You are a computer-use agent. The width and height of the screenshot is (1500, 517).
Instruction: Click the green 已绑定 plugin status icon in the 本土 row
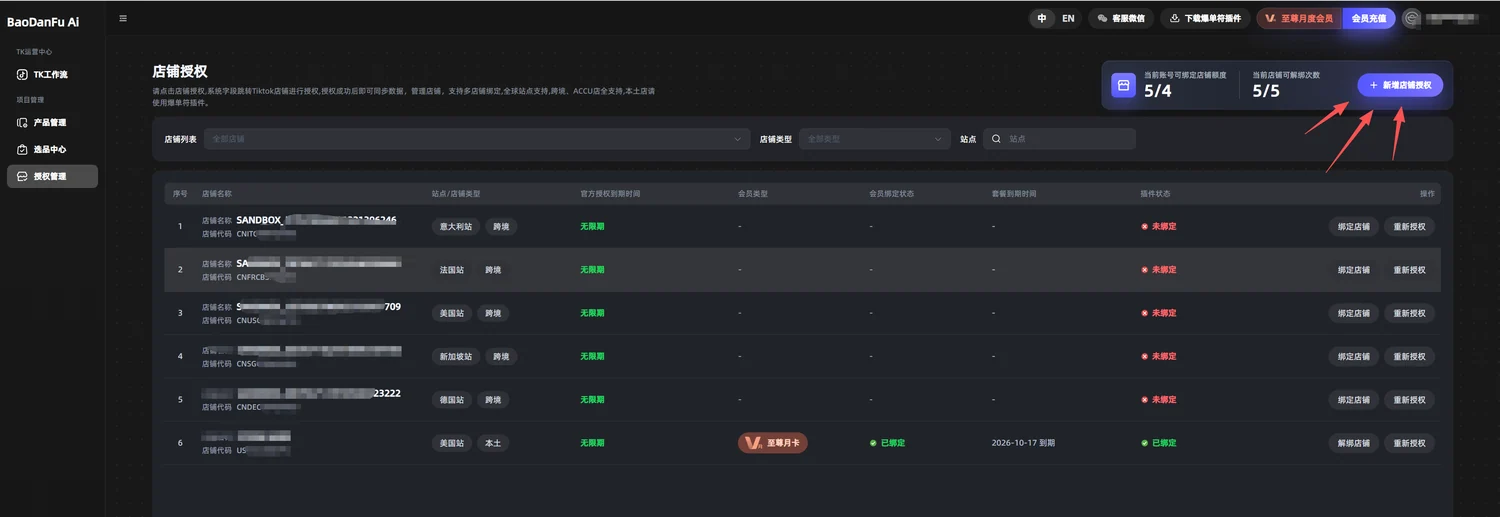(x=1145, y=443)
